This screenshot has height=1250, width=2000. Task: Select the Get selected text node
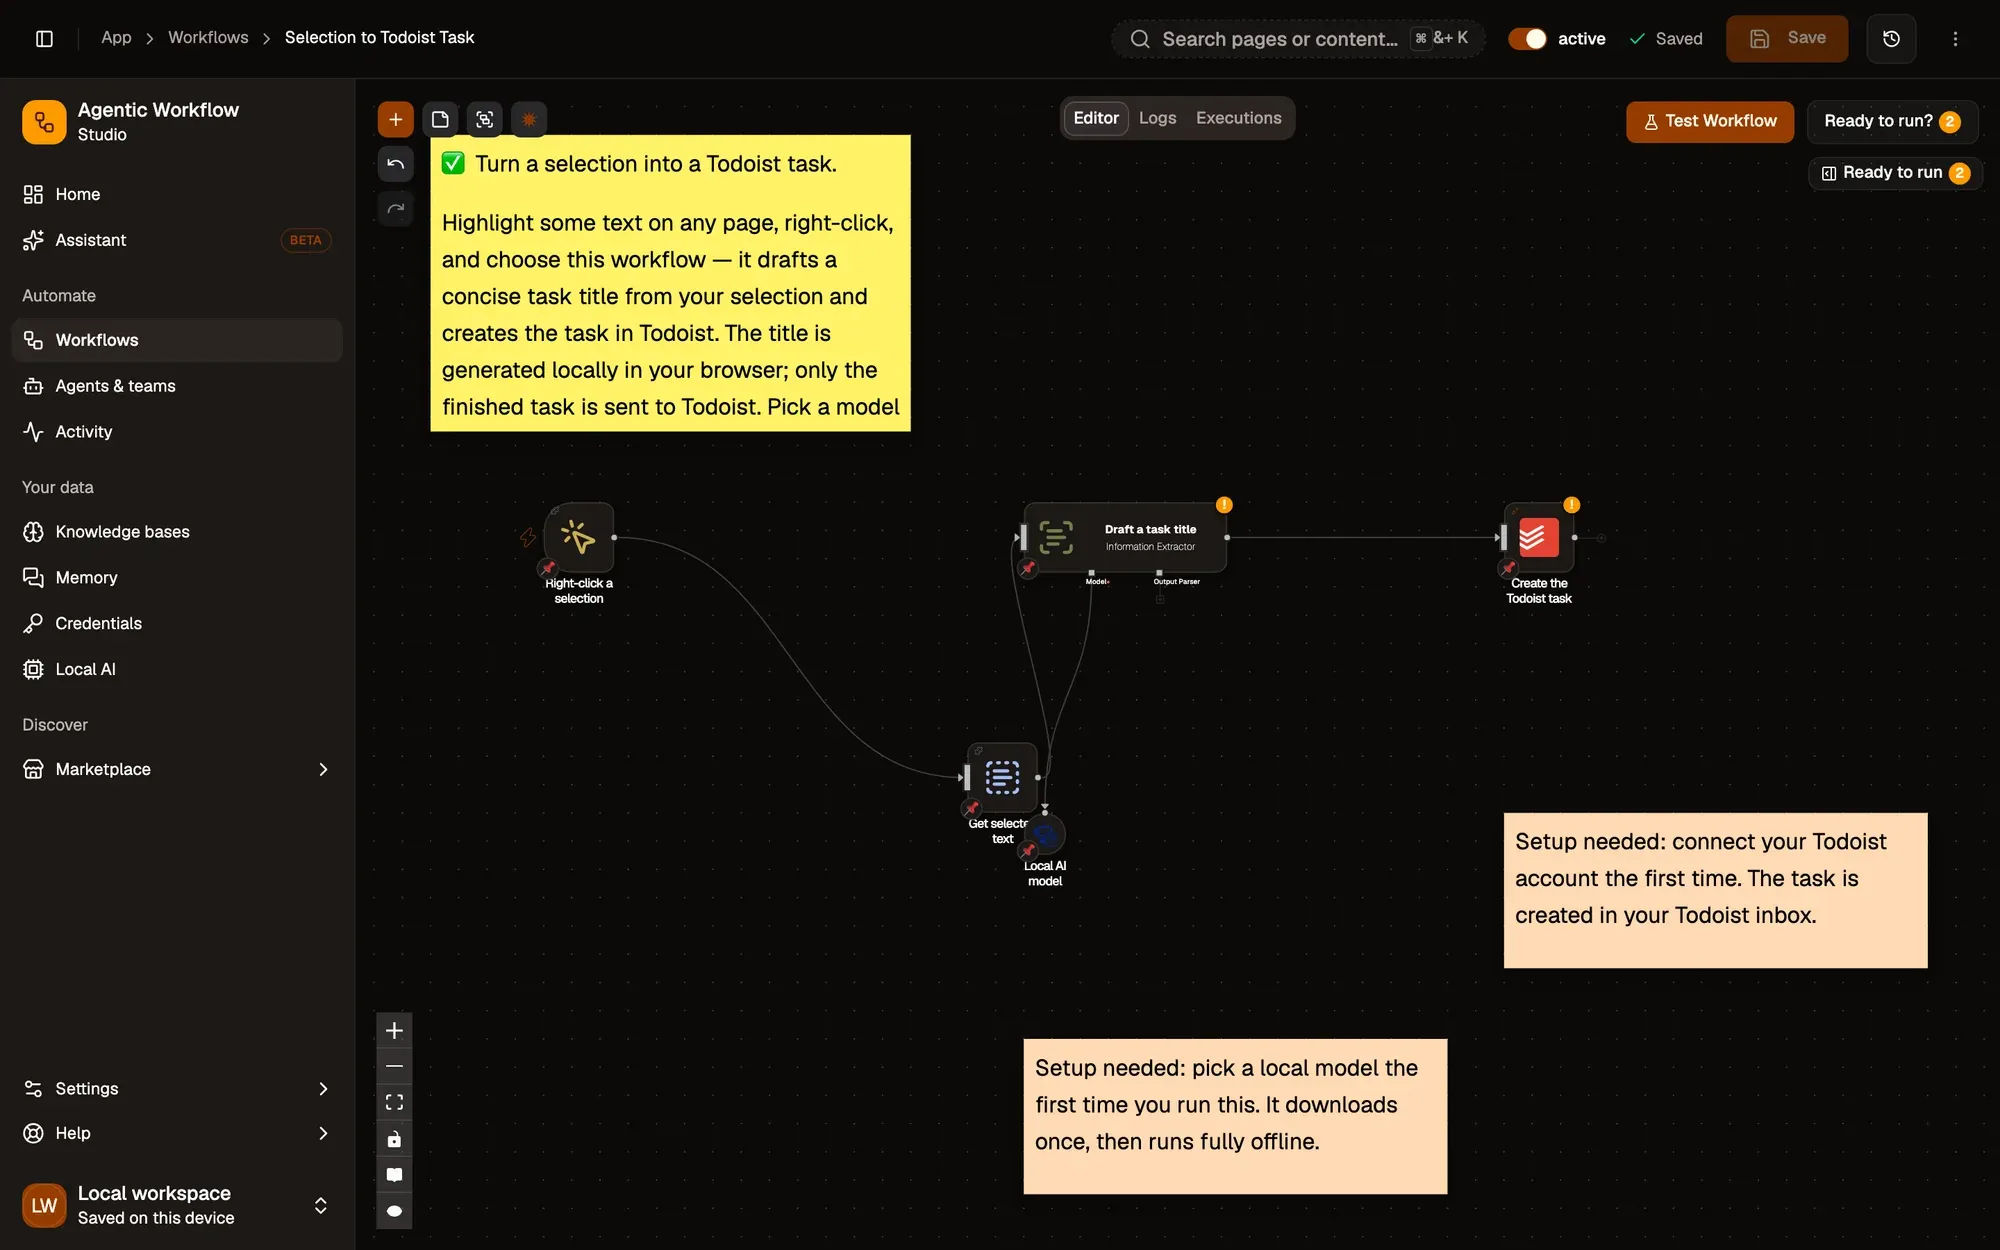(x=1002, y=777)
